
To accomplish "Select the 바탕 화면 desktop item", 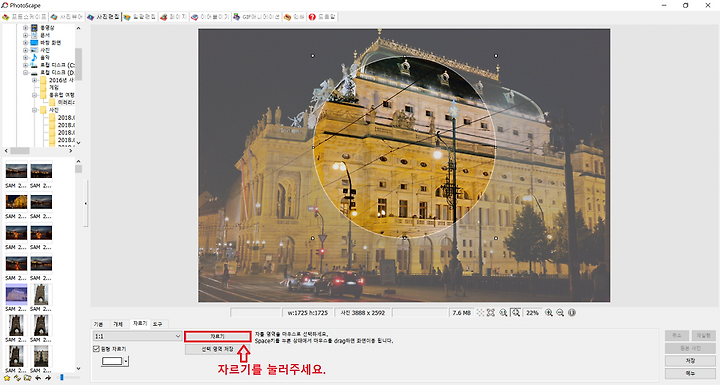I will point(50,43).
